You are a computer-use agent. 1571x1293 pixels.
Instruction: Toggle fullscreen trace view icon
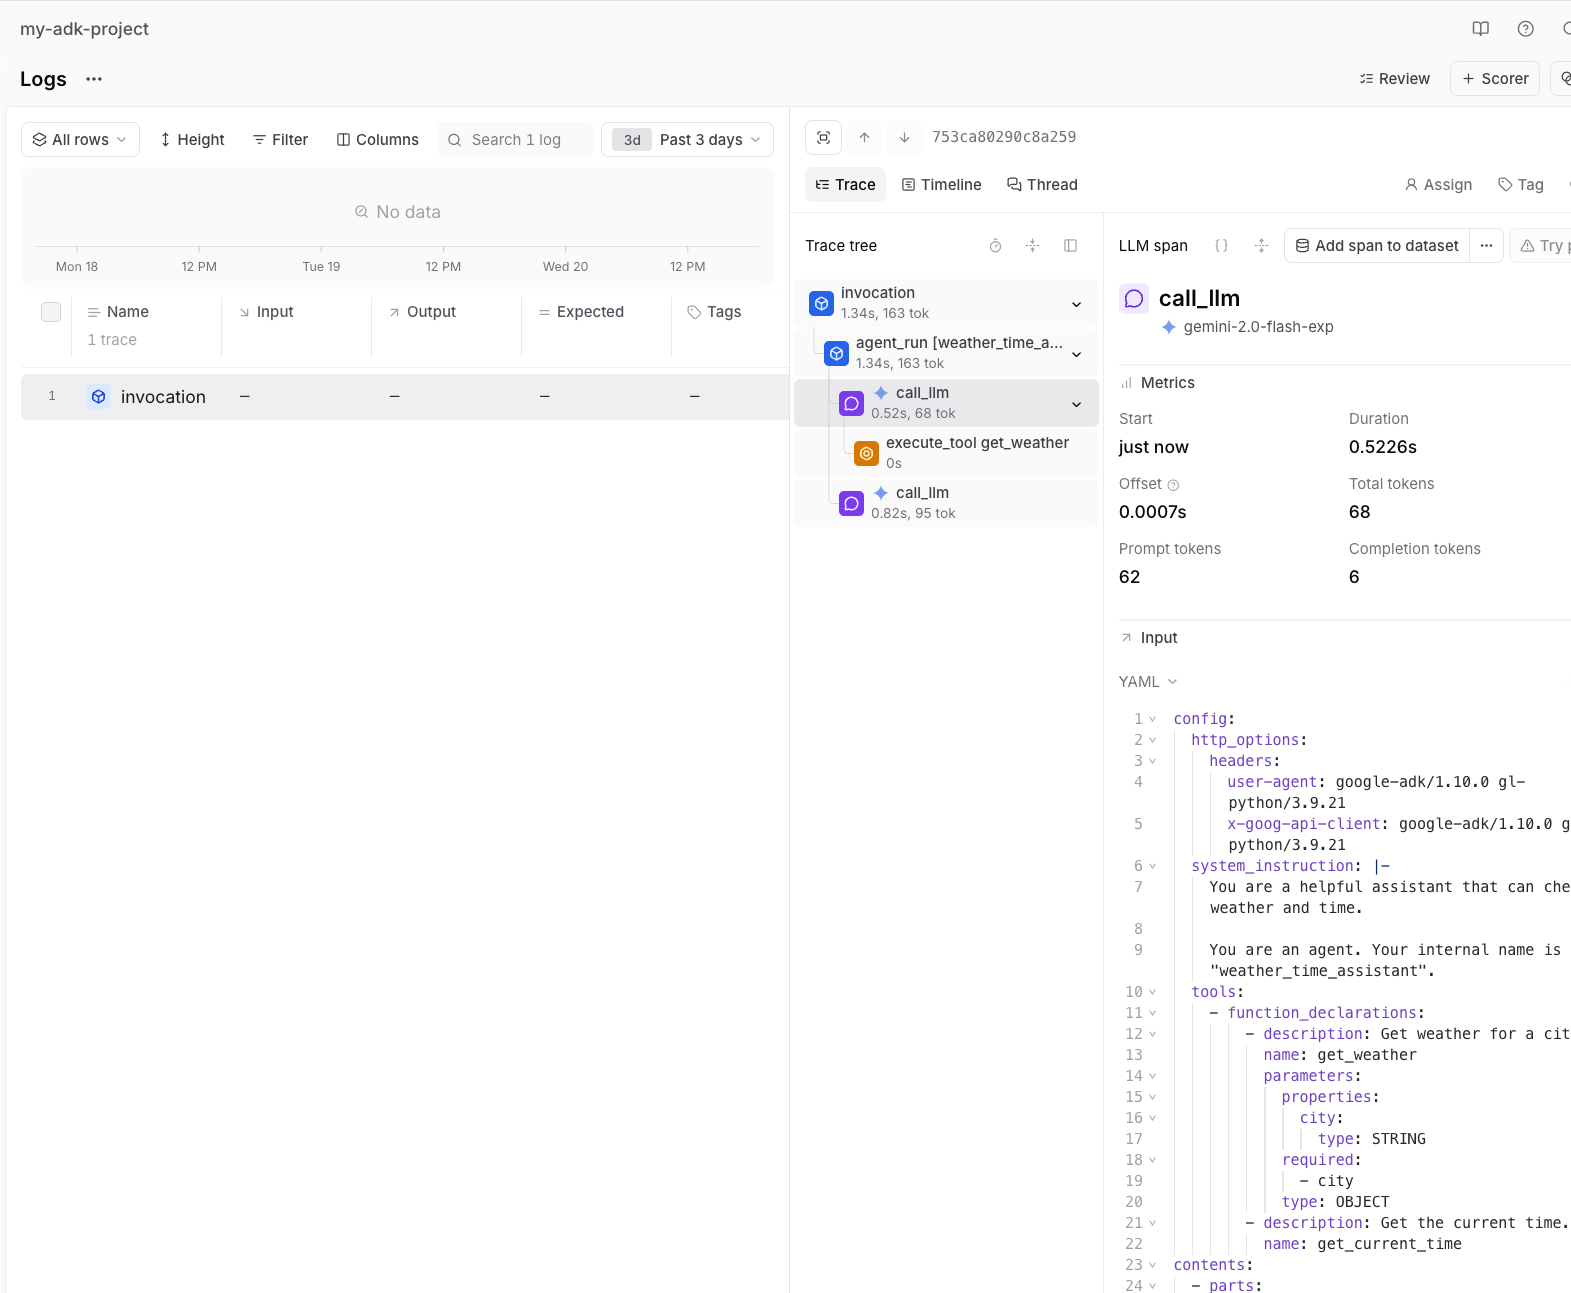(x=823, y=138)
